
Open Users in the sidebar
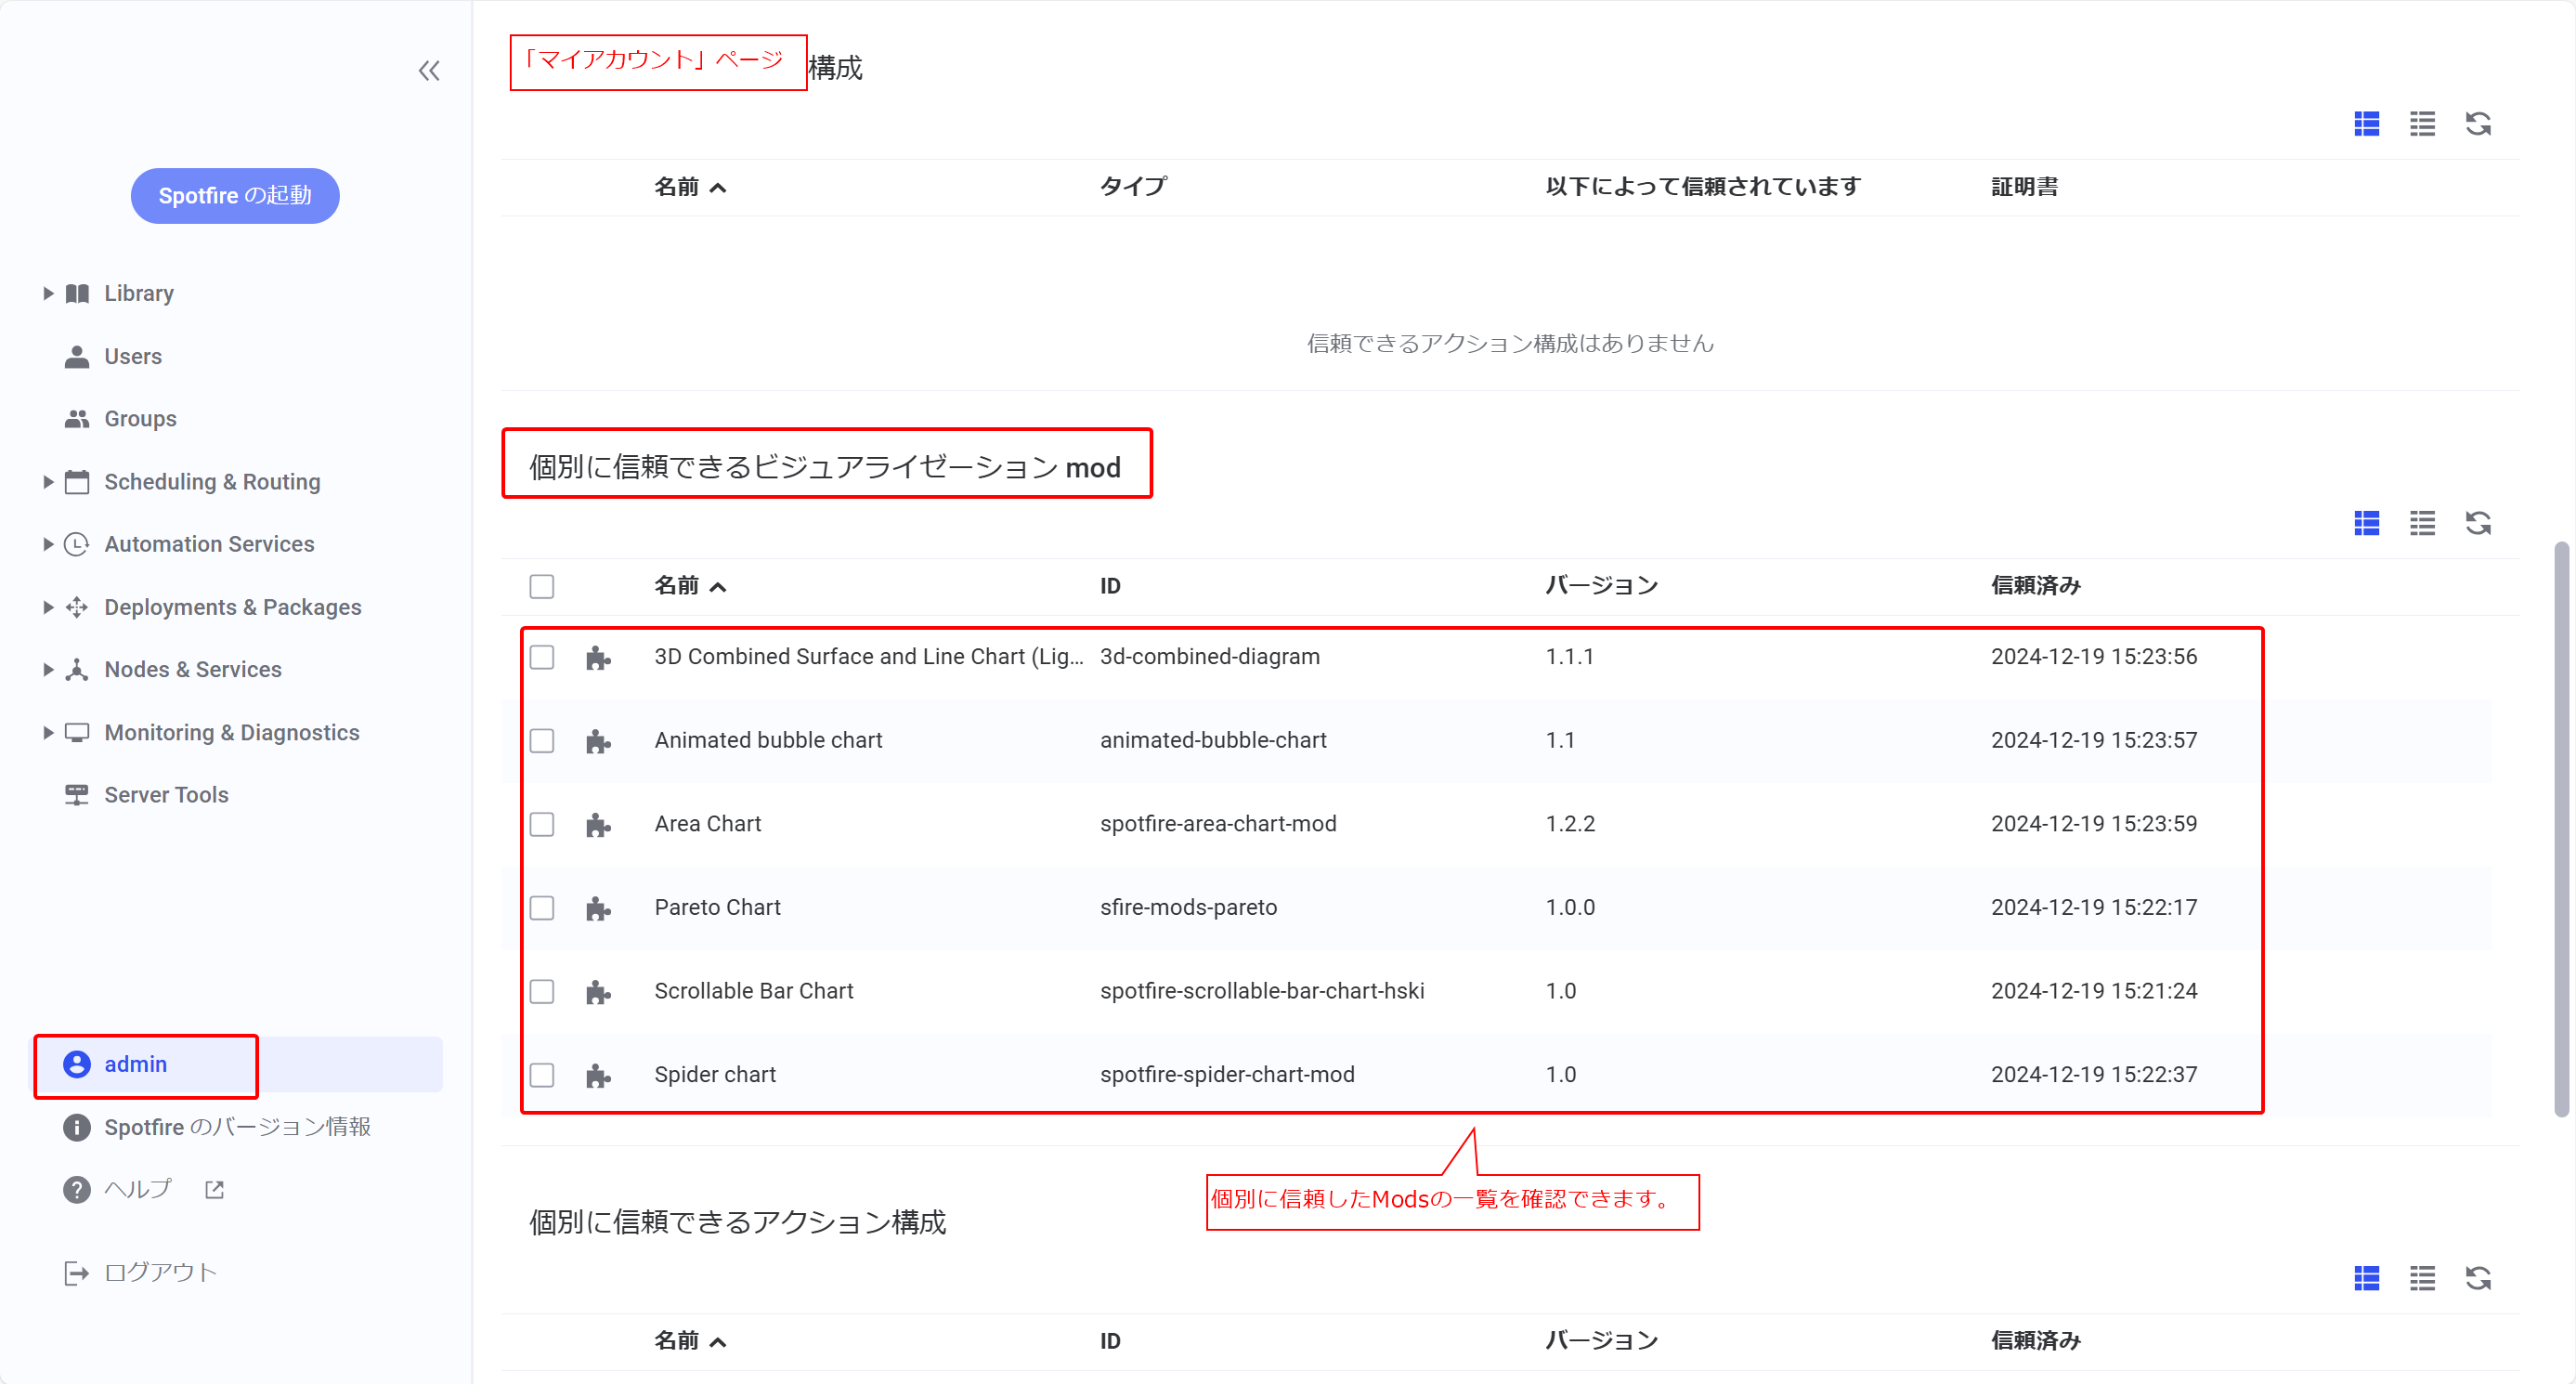point(133,356)
